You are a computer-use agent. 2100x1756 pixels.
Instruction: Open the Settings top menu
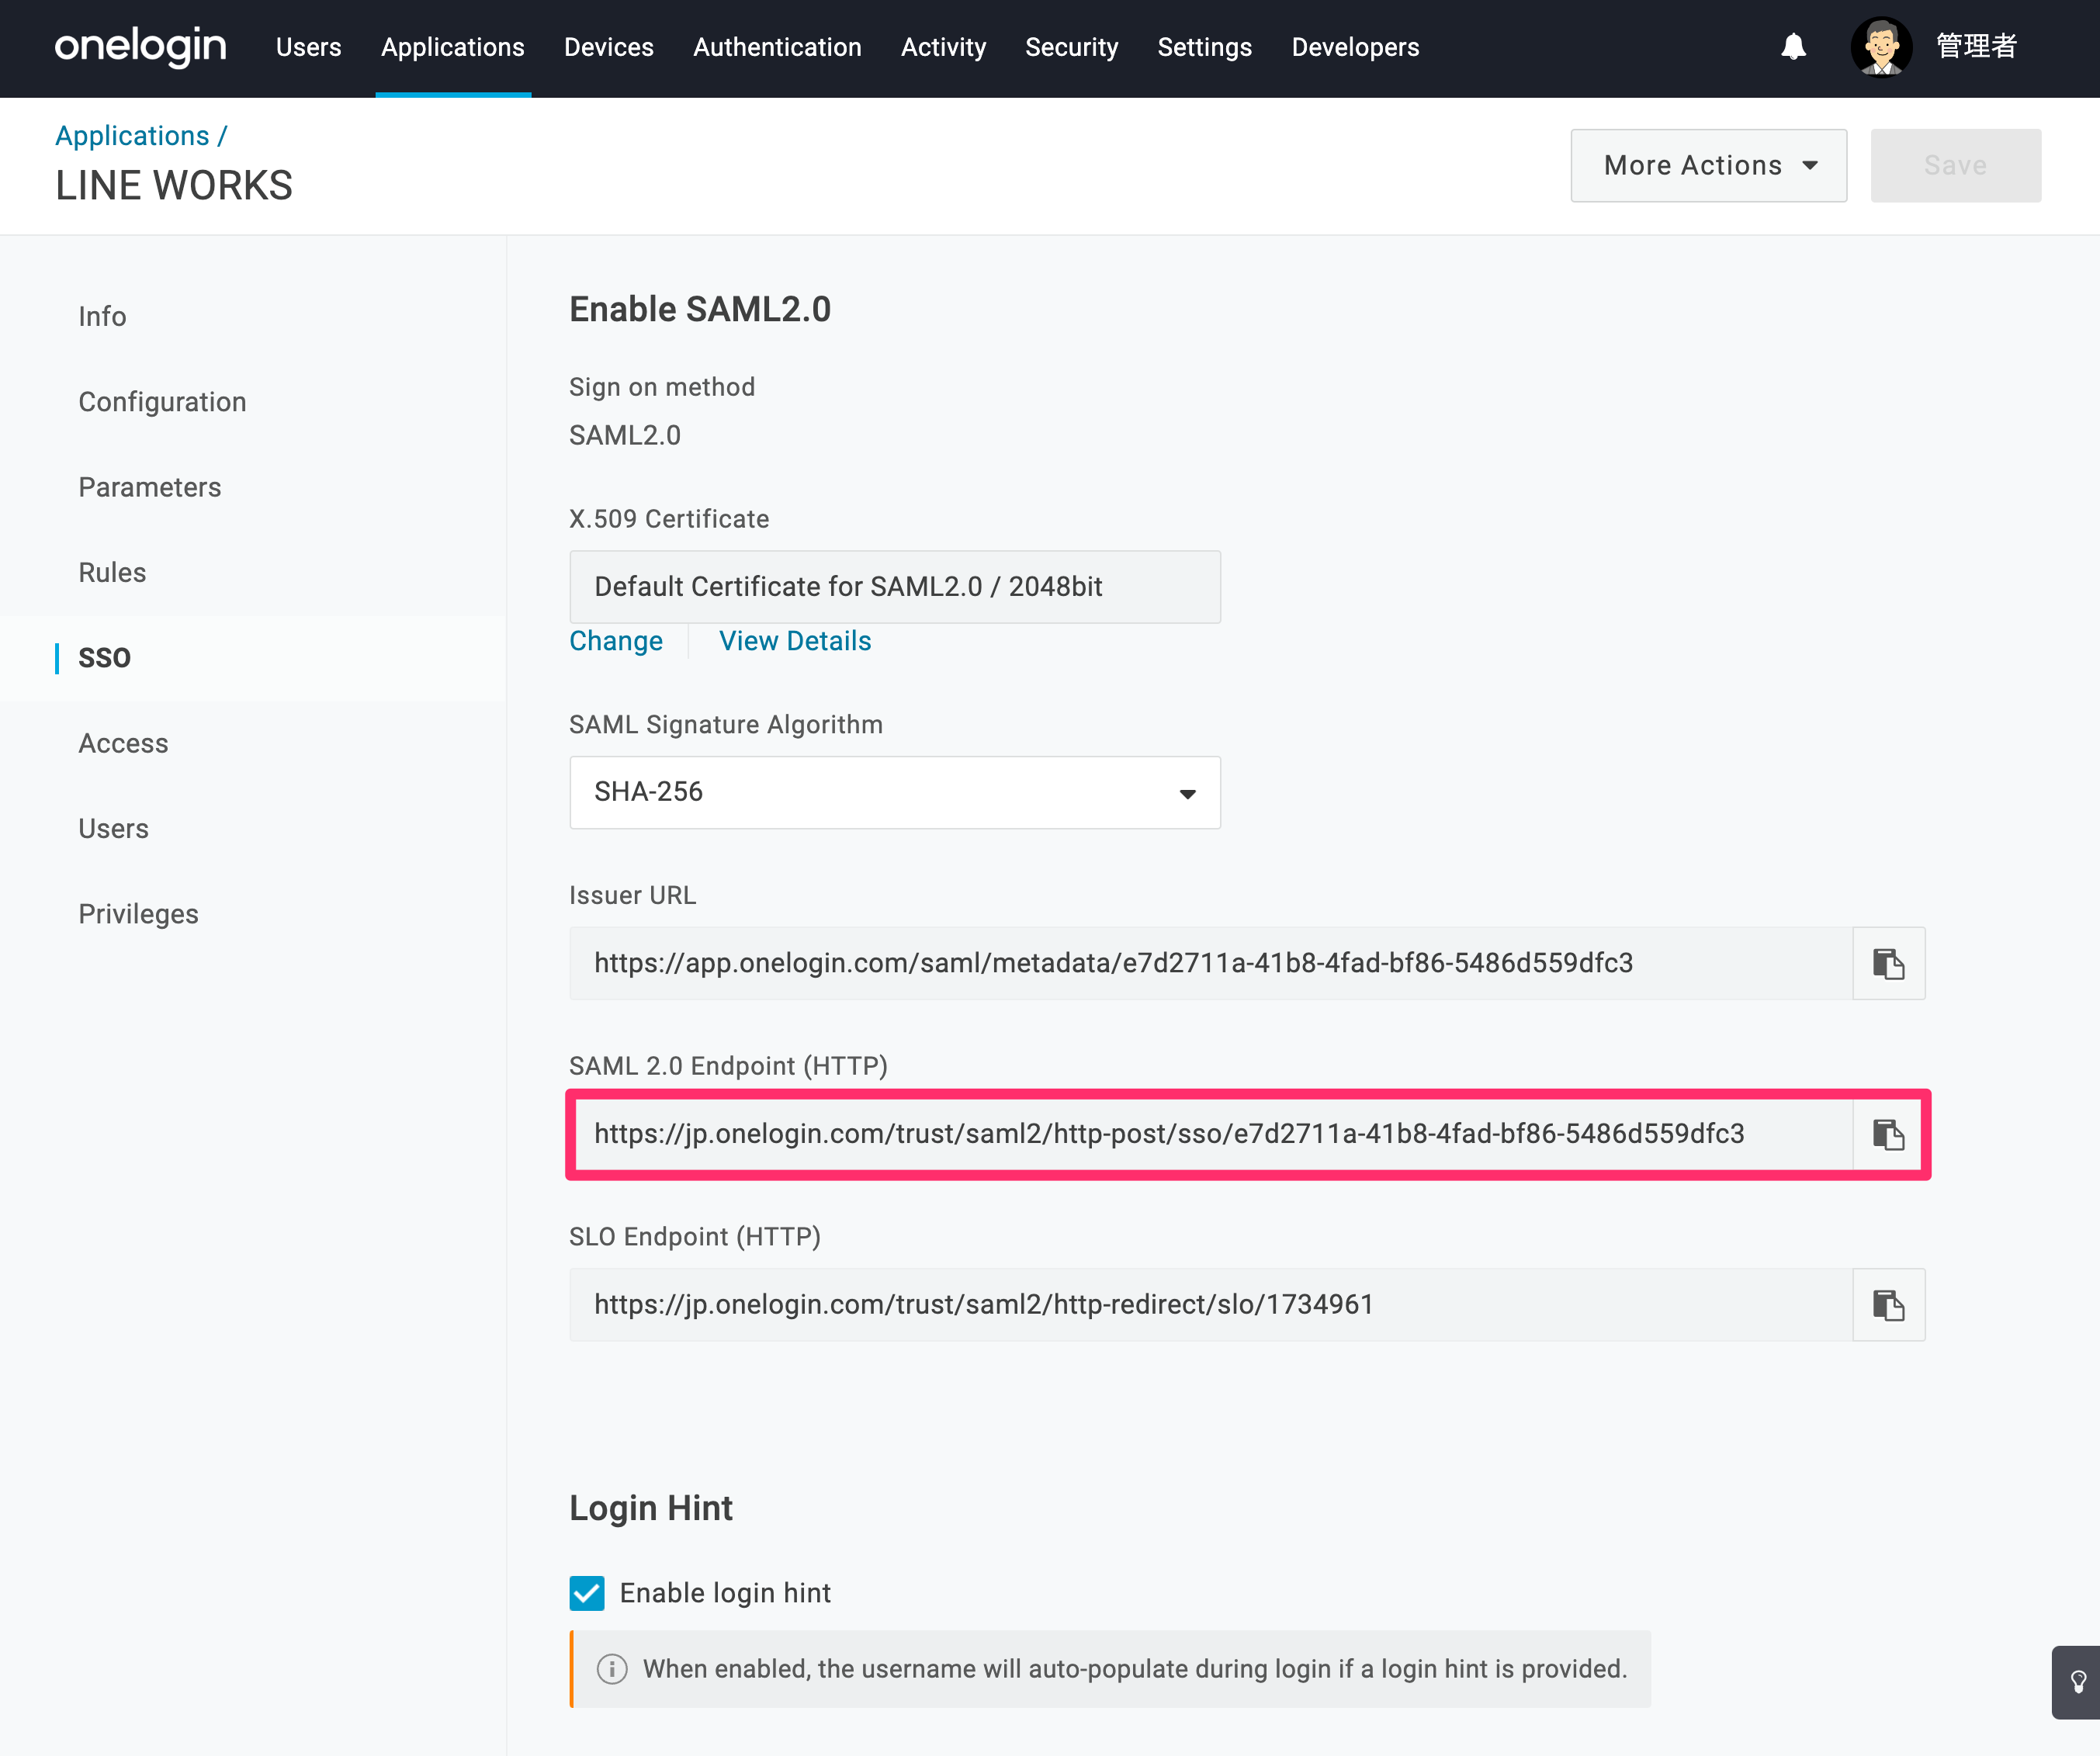pyautogui.click(x=1205, y=47)
